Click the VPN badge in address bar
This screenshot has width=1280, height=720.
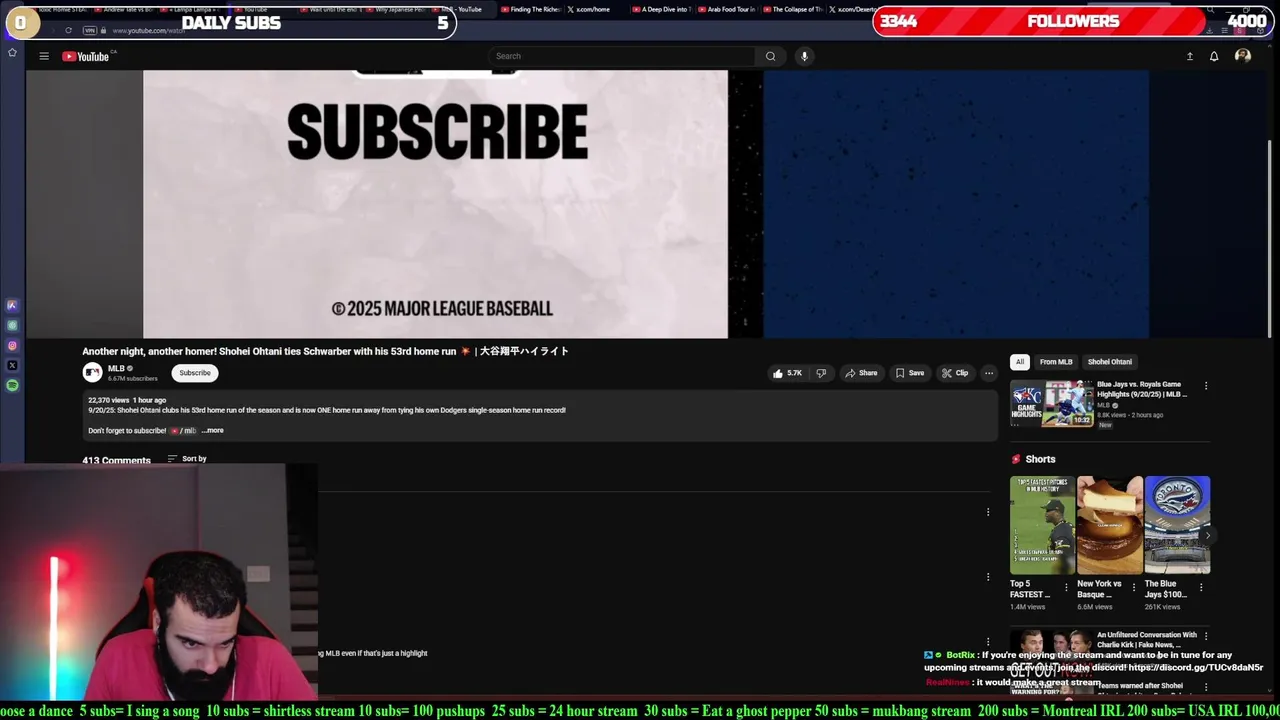tap(91, 30)
